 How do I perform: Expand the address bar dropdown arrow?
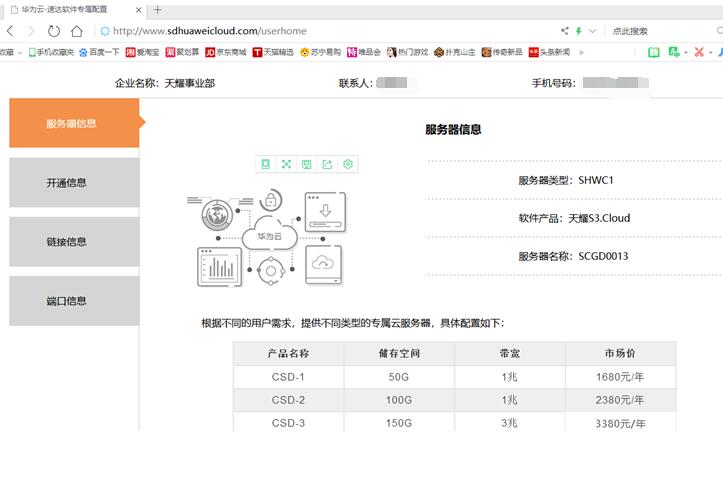click(x=593, y=31)
